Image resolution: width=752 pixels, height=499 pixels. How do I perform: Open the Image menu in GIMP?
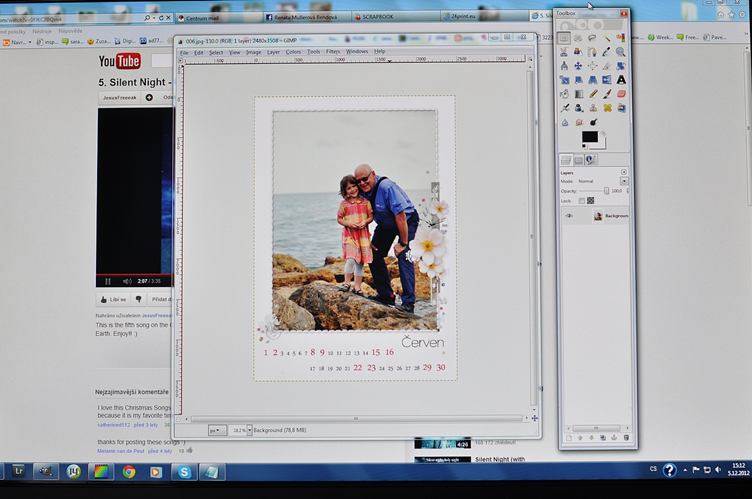[253, 52]
